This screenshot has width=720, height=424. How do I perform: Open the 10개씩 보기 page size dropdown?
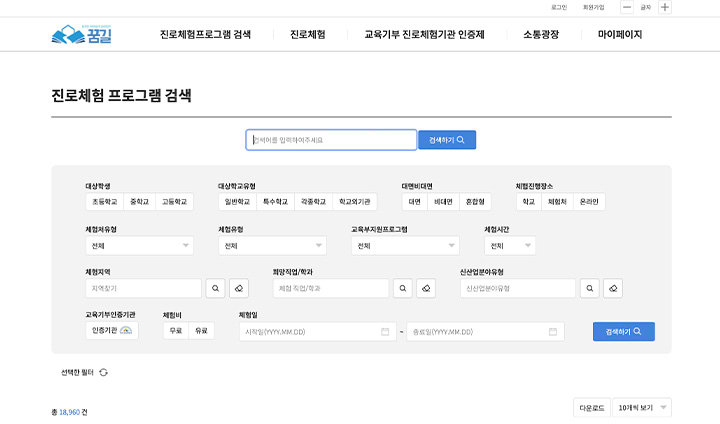641,408
